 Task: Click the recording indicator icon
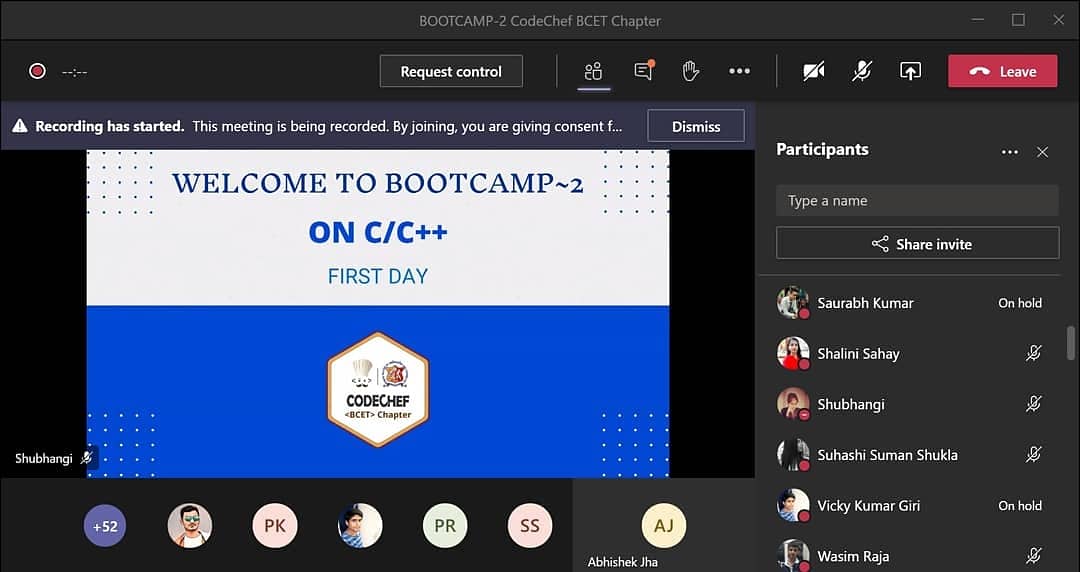coord(37,72)
